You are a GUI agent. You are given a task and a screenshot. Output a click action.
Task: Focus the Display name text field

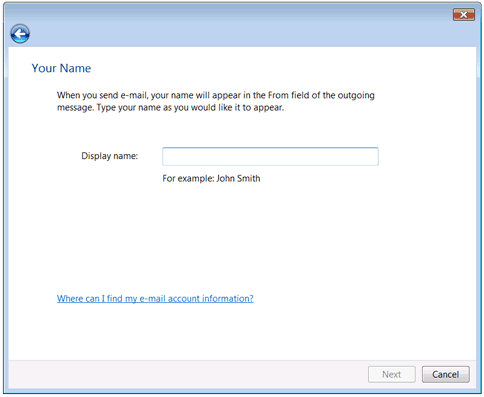pos(270,156)
